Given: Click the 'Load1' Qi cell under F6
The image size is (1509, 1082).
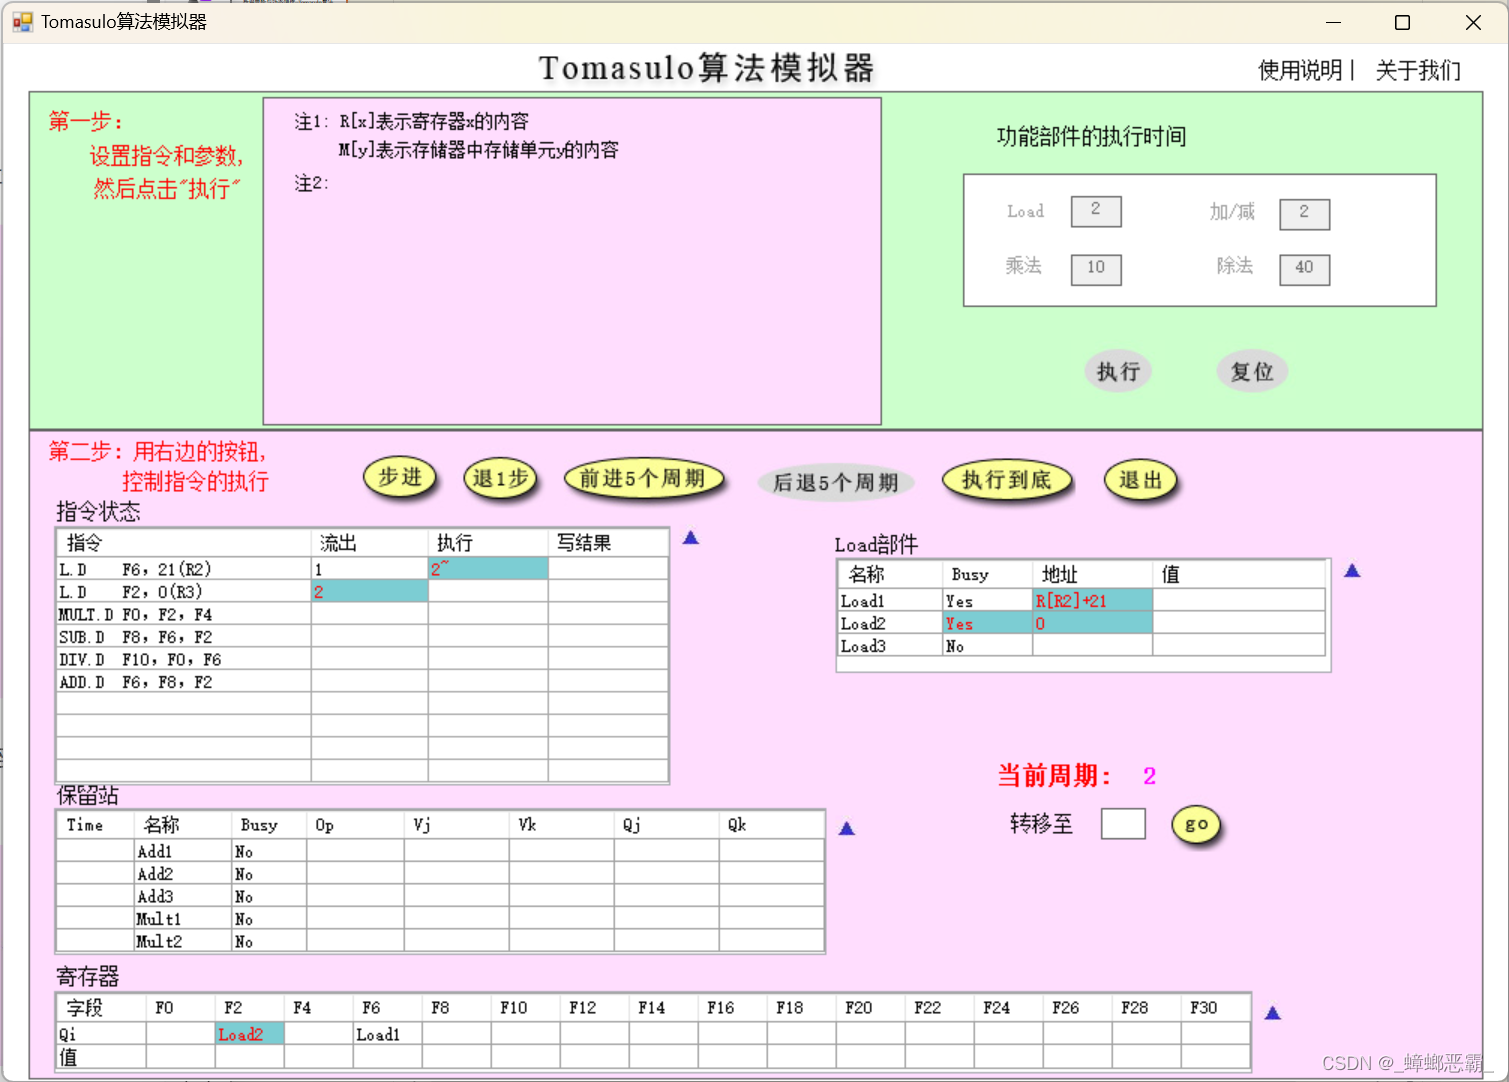Looking at the screenshot, I should point(387,1034).
